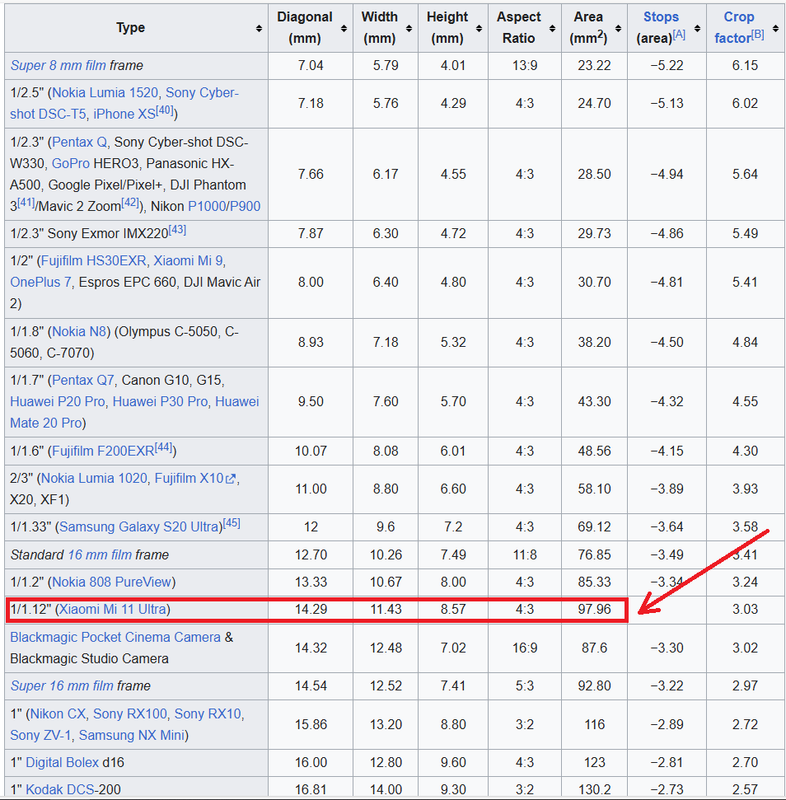Open Super 8 mm film link
The image size is (786, 800).
(58, 66)
